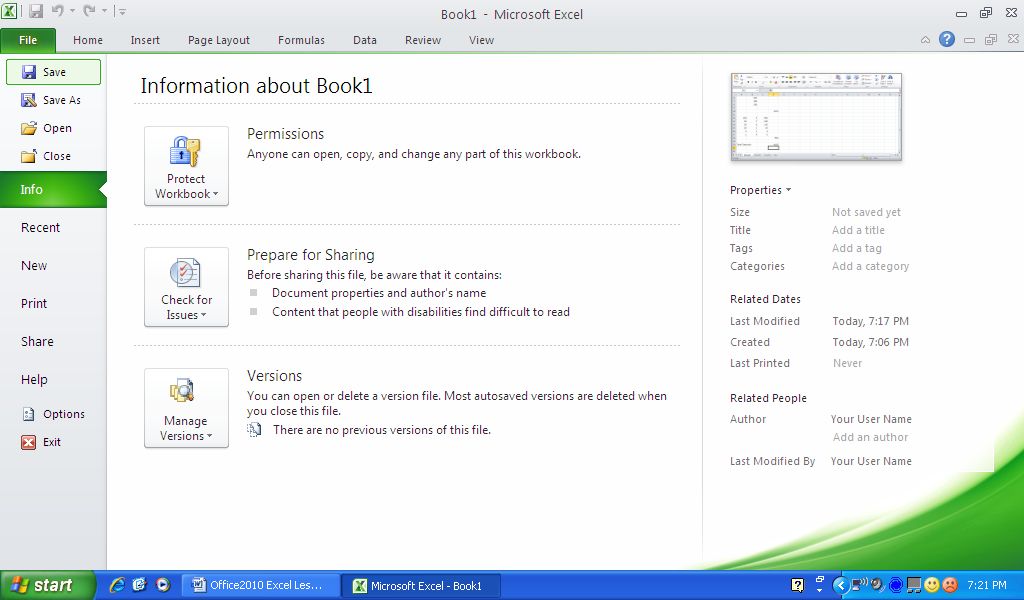Expand the Check for Issues dropdown button
1024x600 pixels.
pyautogui.click(x=186, y=287)
